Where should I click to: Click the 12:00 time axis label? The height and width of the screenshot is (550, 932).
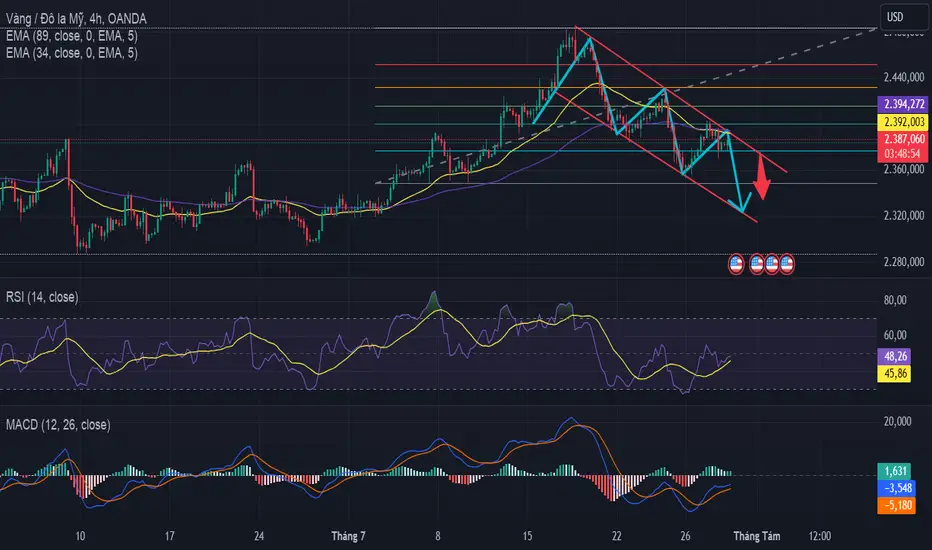click(x=820, y=536)
